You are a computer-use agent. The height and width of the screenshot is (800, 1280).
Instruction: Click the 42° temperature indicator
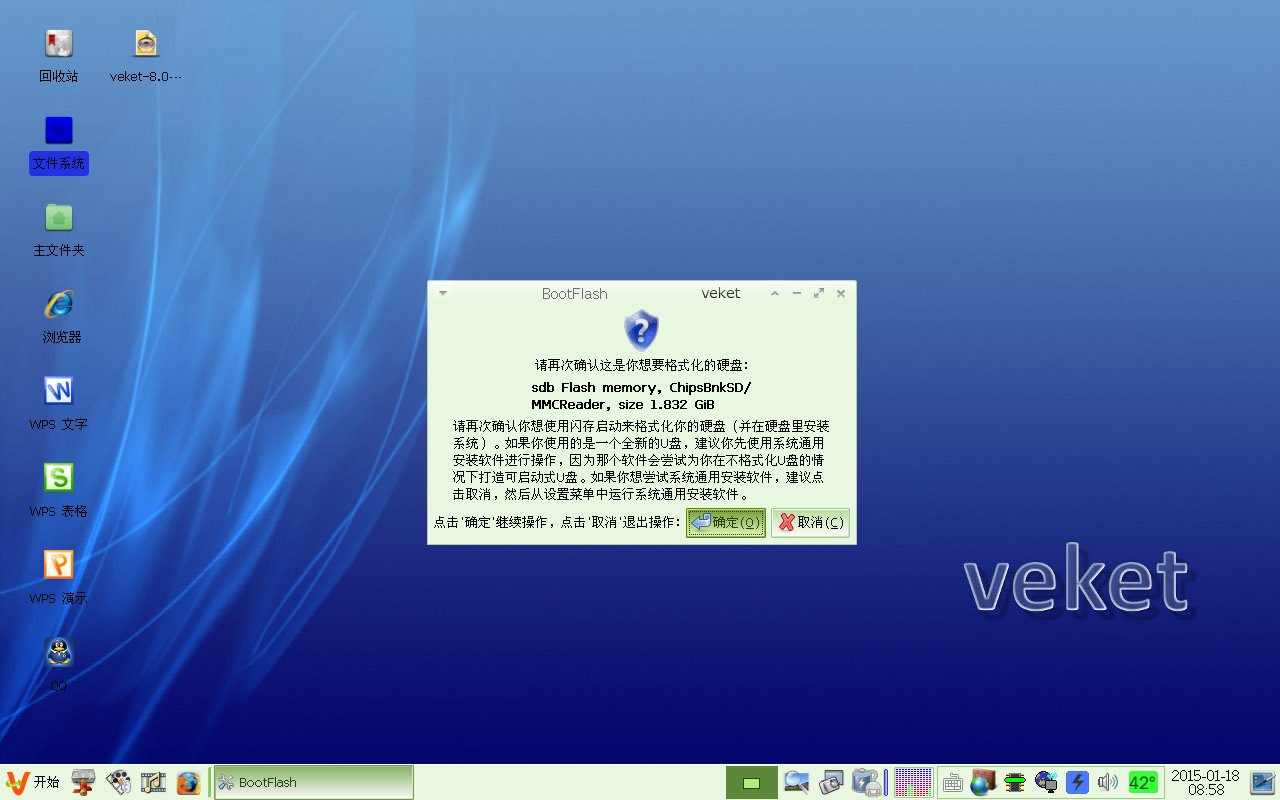1143,782
